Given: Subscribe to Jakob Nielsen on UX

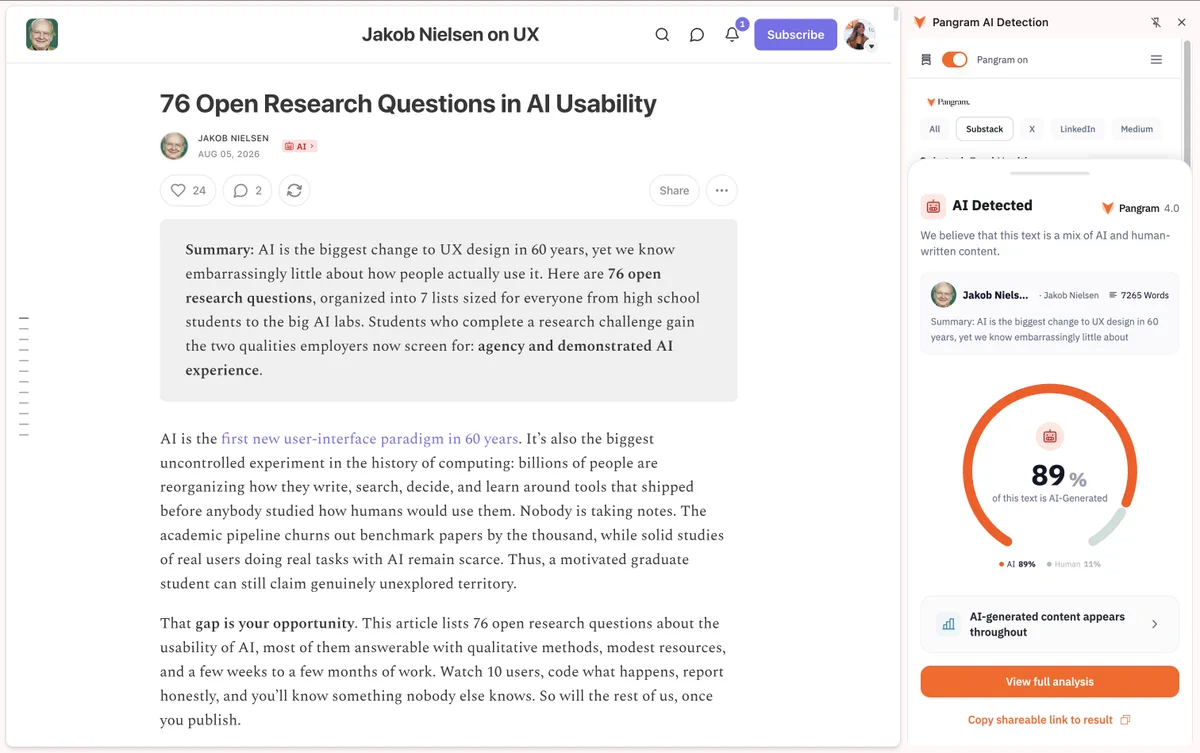Looking at the screenshot, I should tap(795, 34).
